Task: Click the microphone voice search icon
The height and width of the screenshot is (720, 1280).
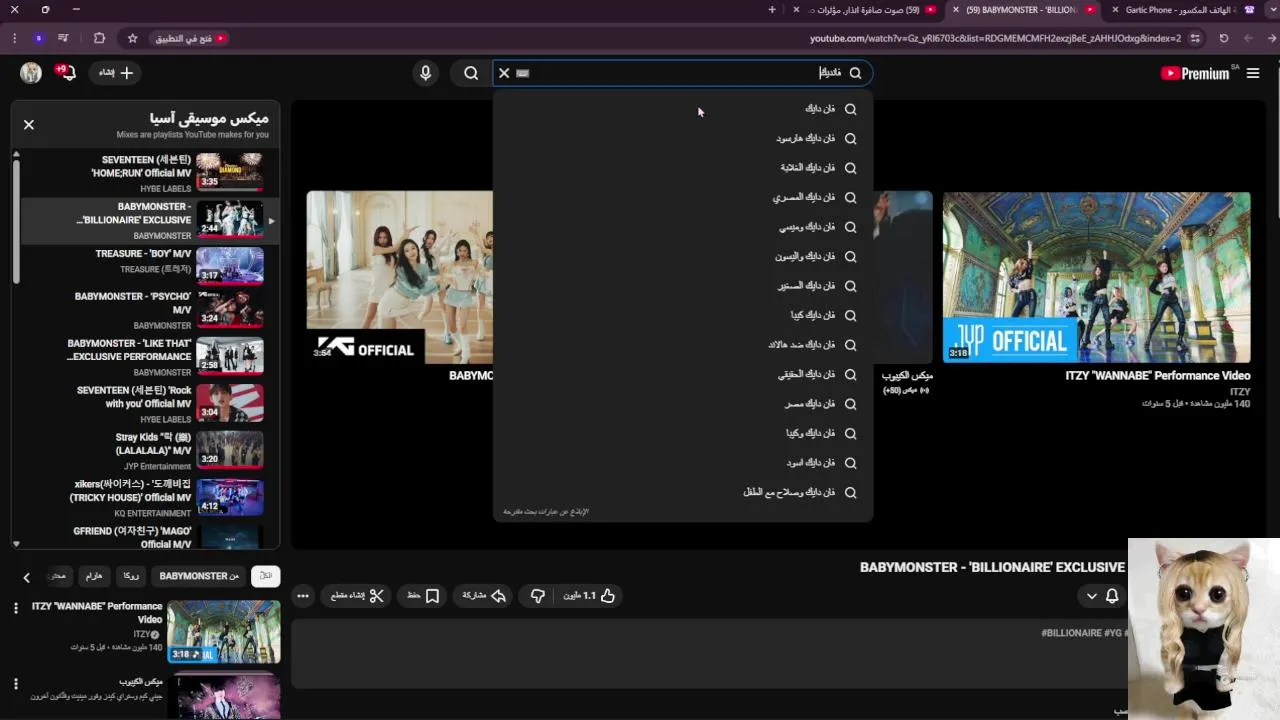Action: tap(426, 73)
